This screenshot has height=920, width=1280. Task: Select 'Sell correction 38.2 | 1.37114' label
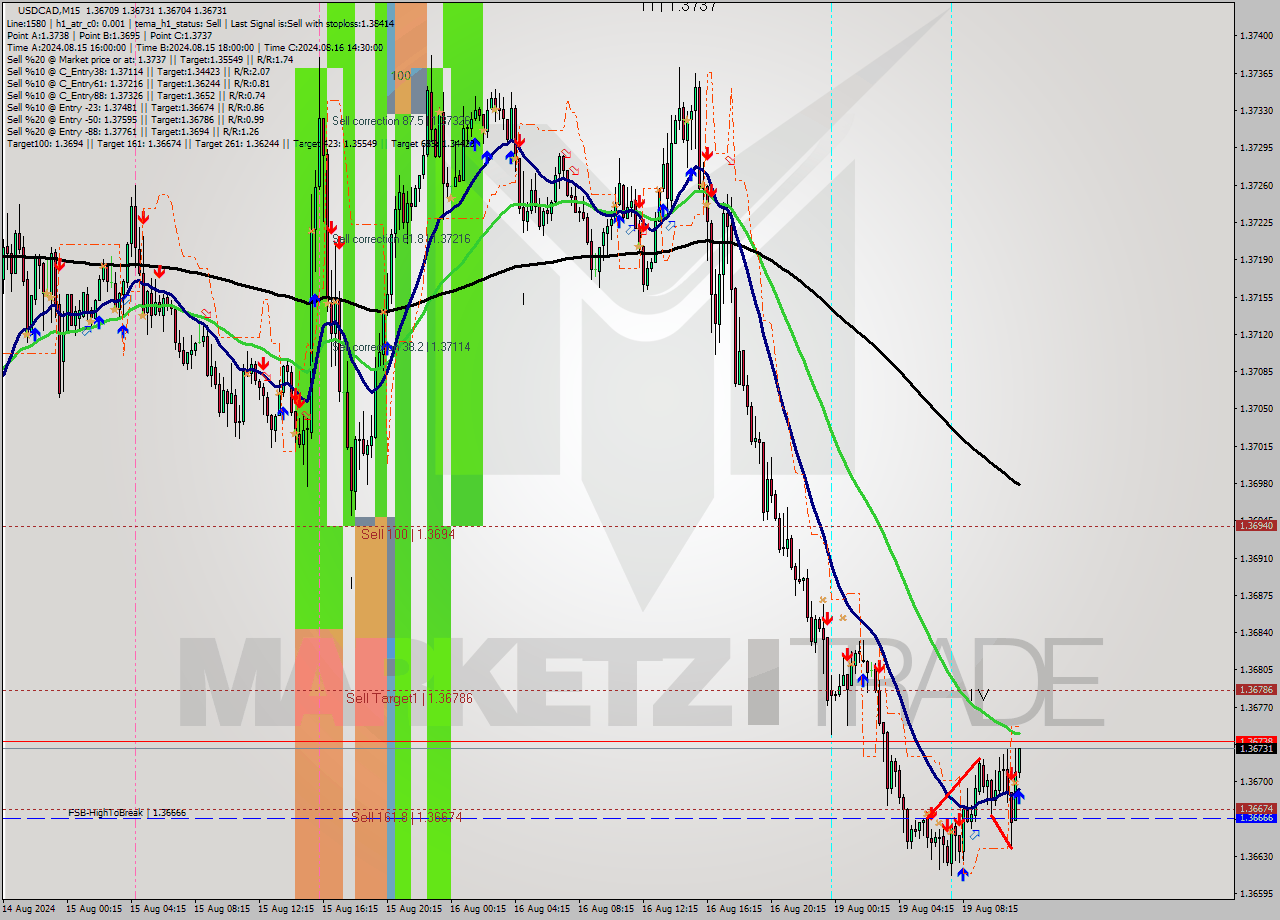[x=401, y=347]
